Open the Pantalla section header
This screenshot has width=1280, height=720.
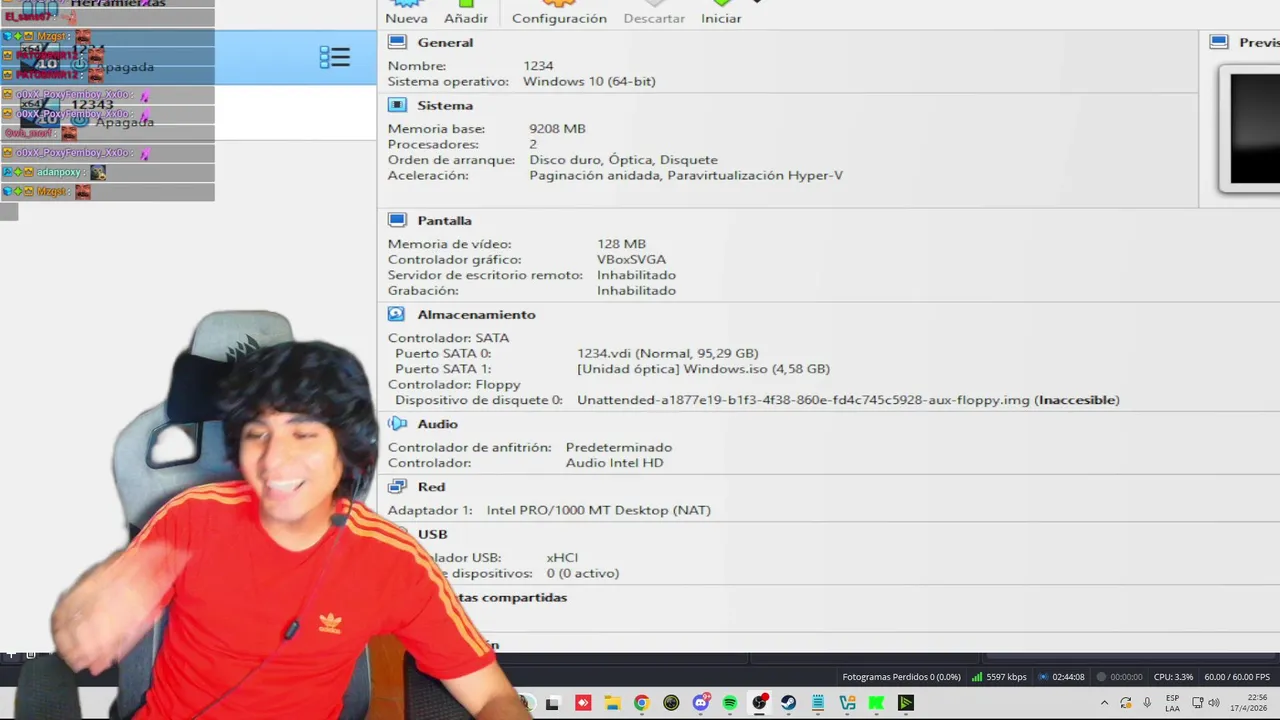pyautogui.click(x=444, y=221)
